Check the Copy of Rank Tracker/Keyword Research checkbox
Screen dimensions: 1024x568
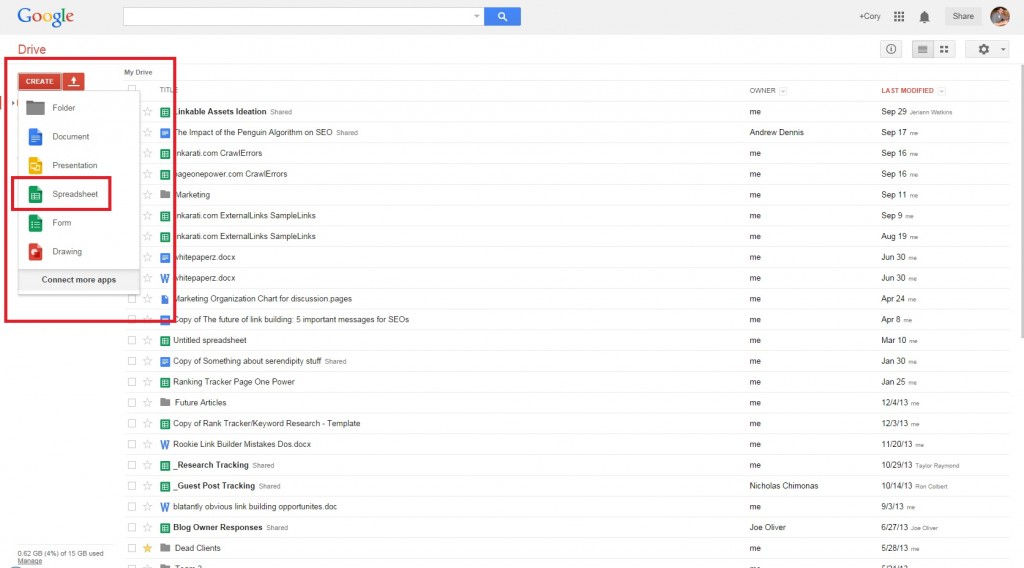click(x=132, y=424)
